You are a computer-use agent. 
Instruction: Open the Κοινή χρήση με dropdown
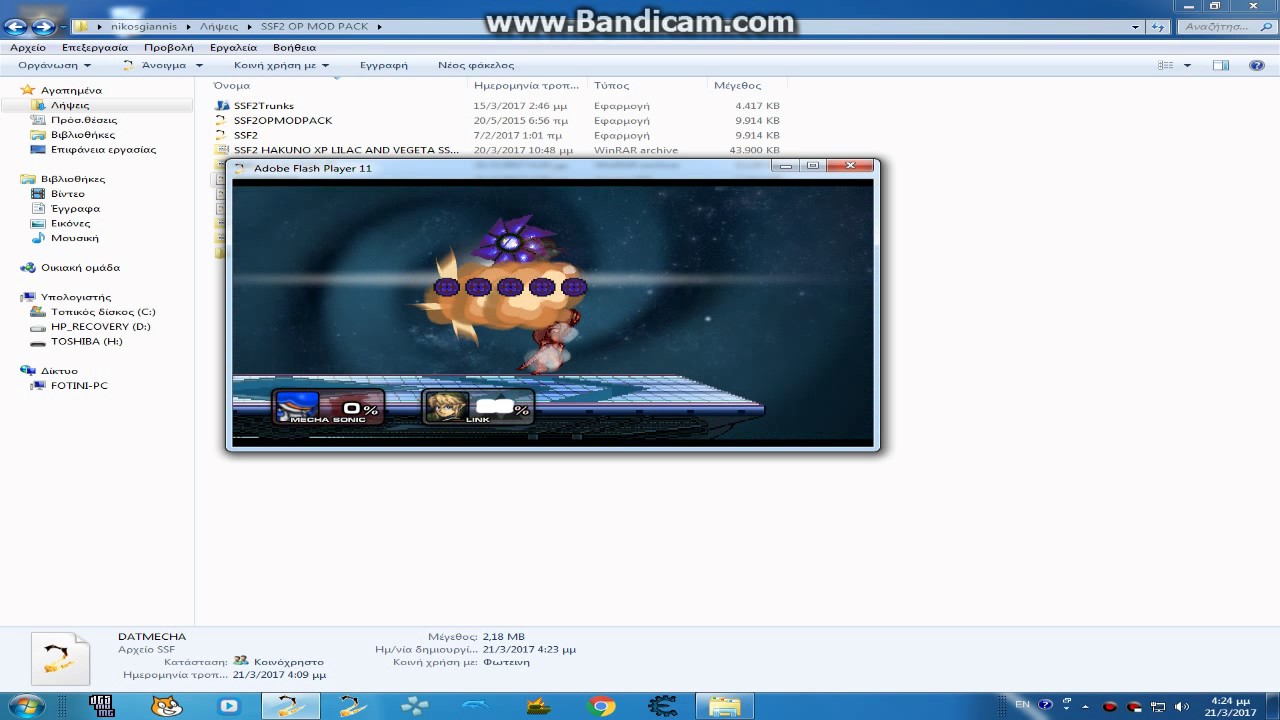(x=281, y=65)
